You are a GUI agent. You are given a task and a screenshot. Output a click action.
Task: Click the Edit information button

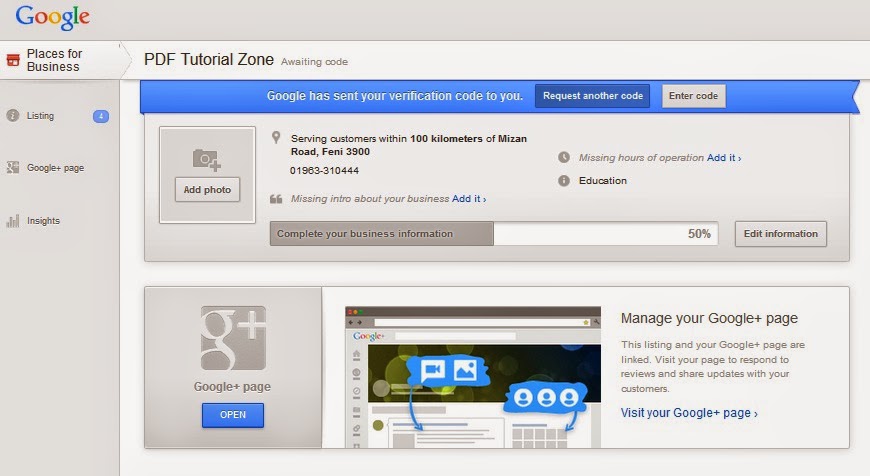coord(781,234)
